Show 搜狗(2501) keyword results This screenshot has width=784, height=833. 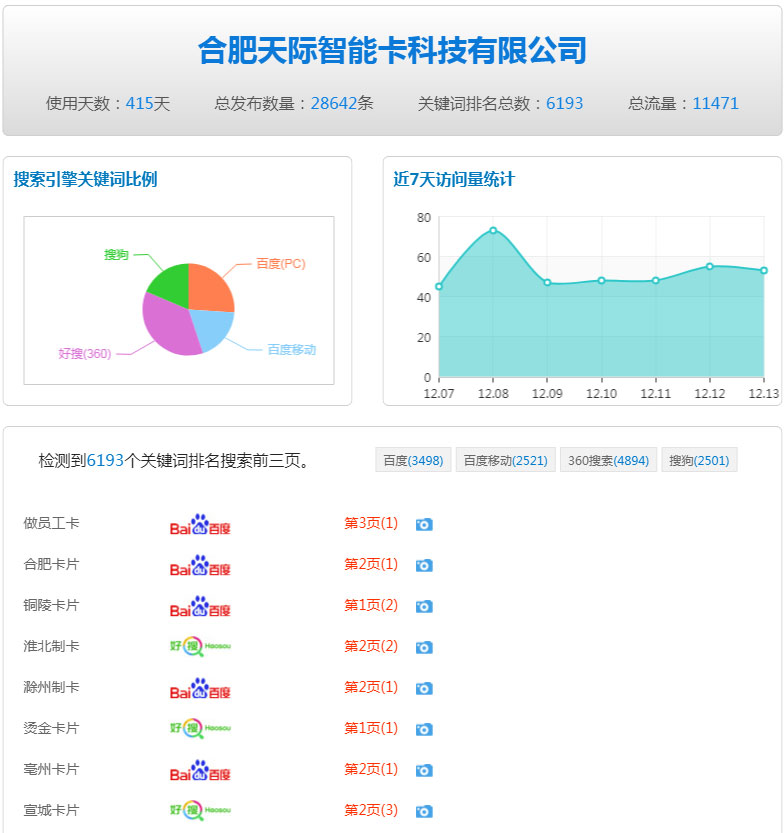click(x=699, y=460)
